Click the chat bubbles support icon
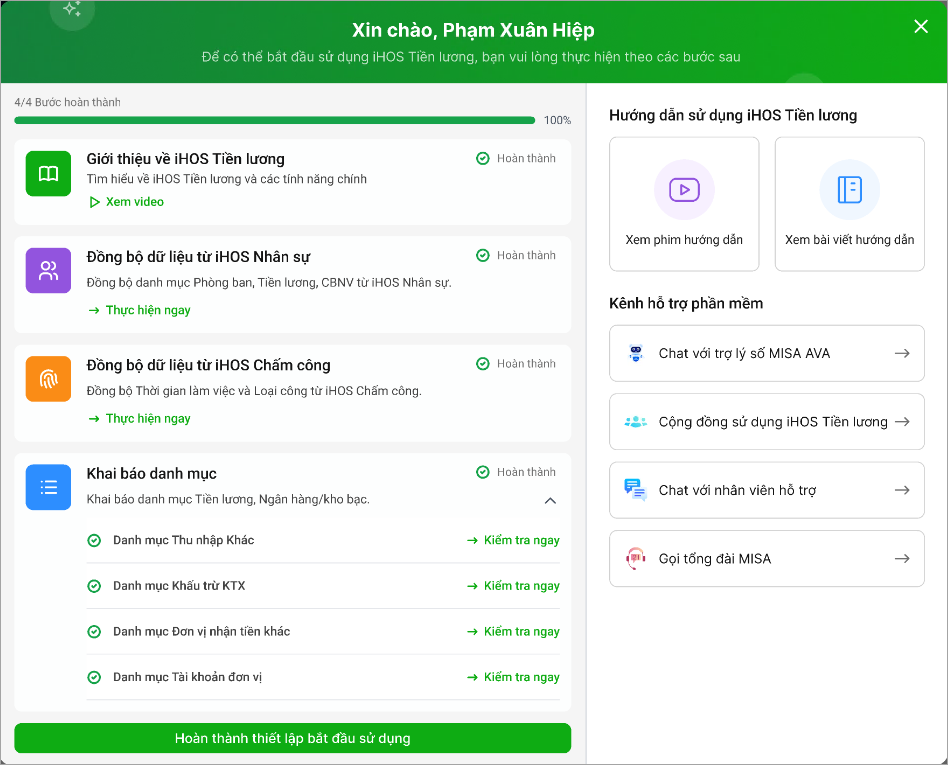 635,490
